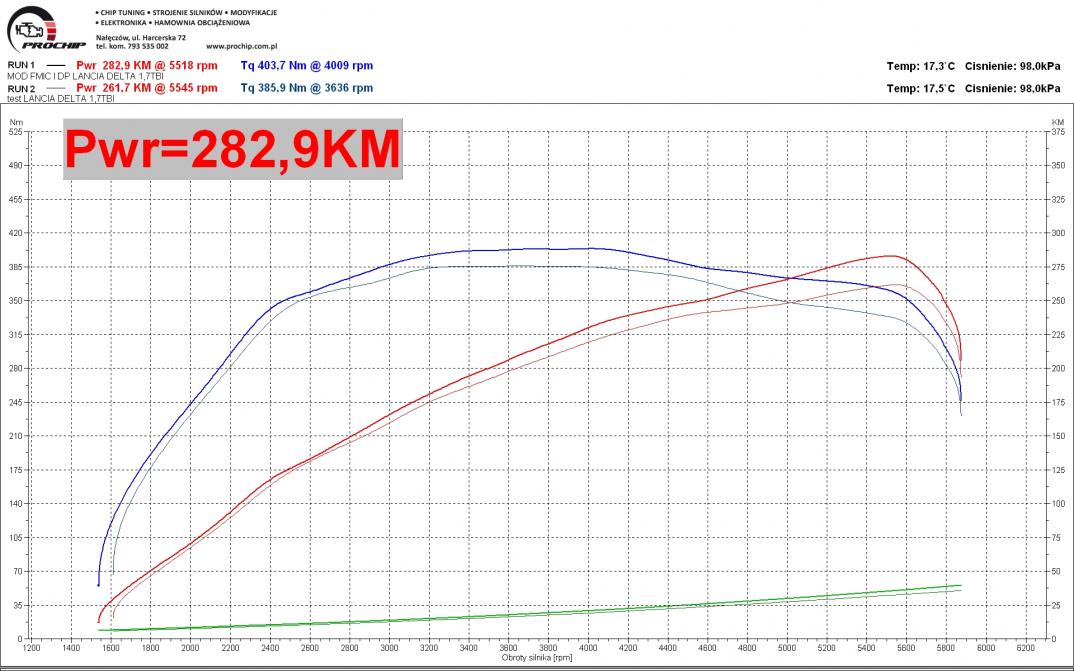This screenshot has width=1074, height=671.
Task: Click the 'Pwr 282,9 KM @ 5518 rpm' reading
Action: click(147, 66)
